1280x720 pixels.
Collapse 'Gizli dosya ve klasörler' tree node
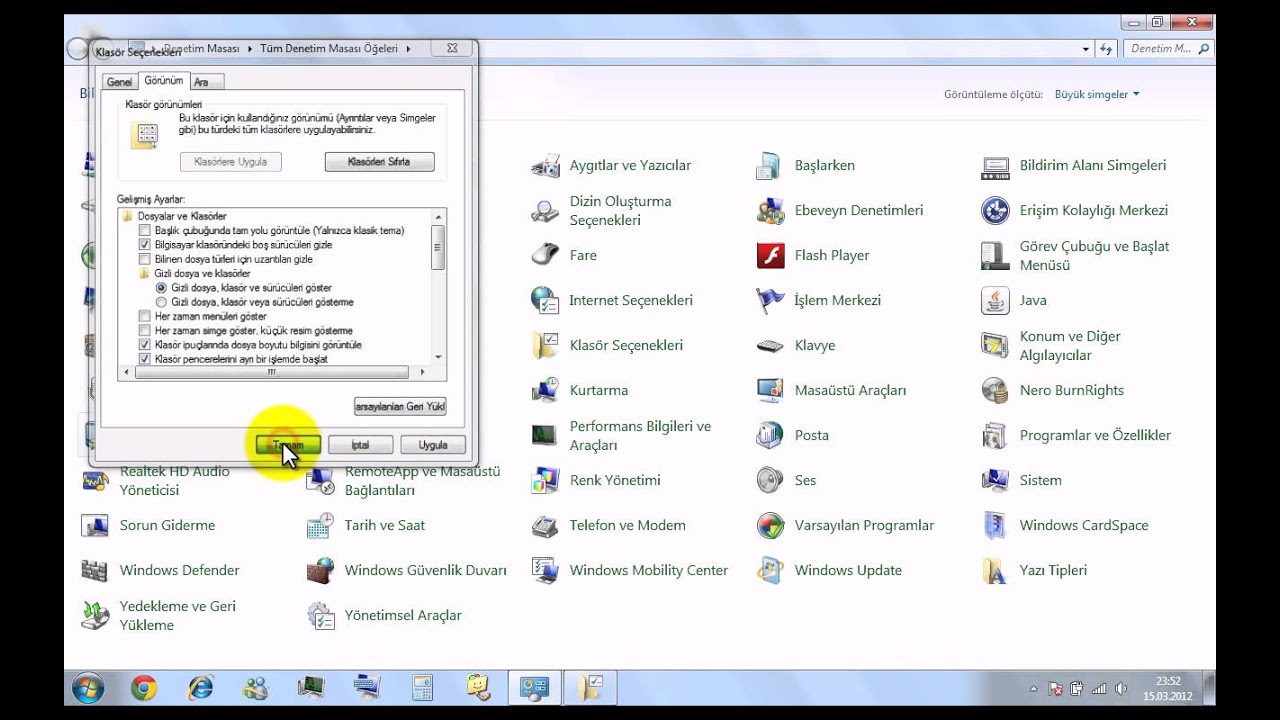coord(196,273)
